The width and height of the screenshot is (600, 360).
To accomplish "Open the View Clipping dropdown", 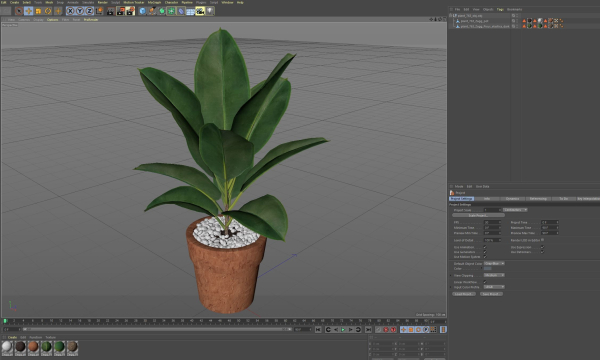I will point(494,275).
